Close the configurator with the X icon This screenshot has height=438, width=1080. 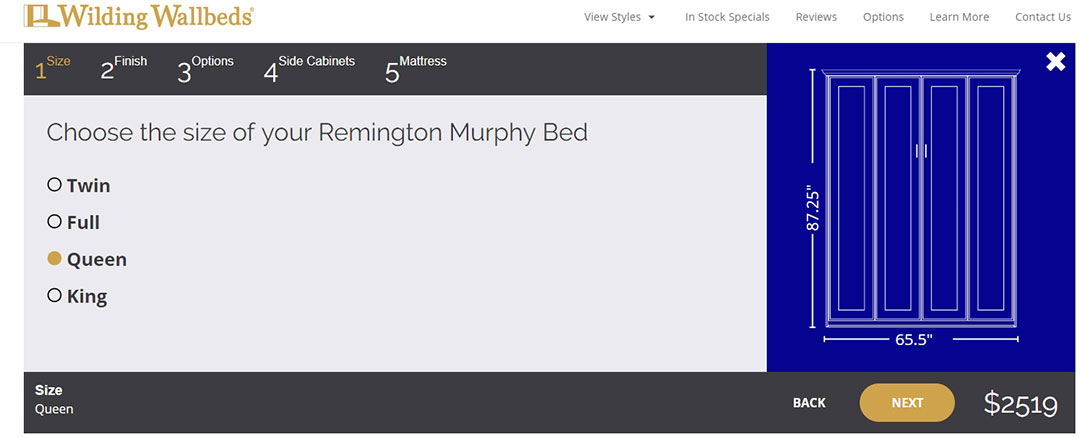coord(1055,62)
